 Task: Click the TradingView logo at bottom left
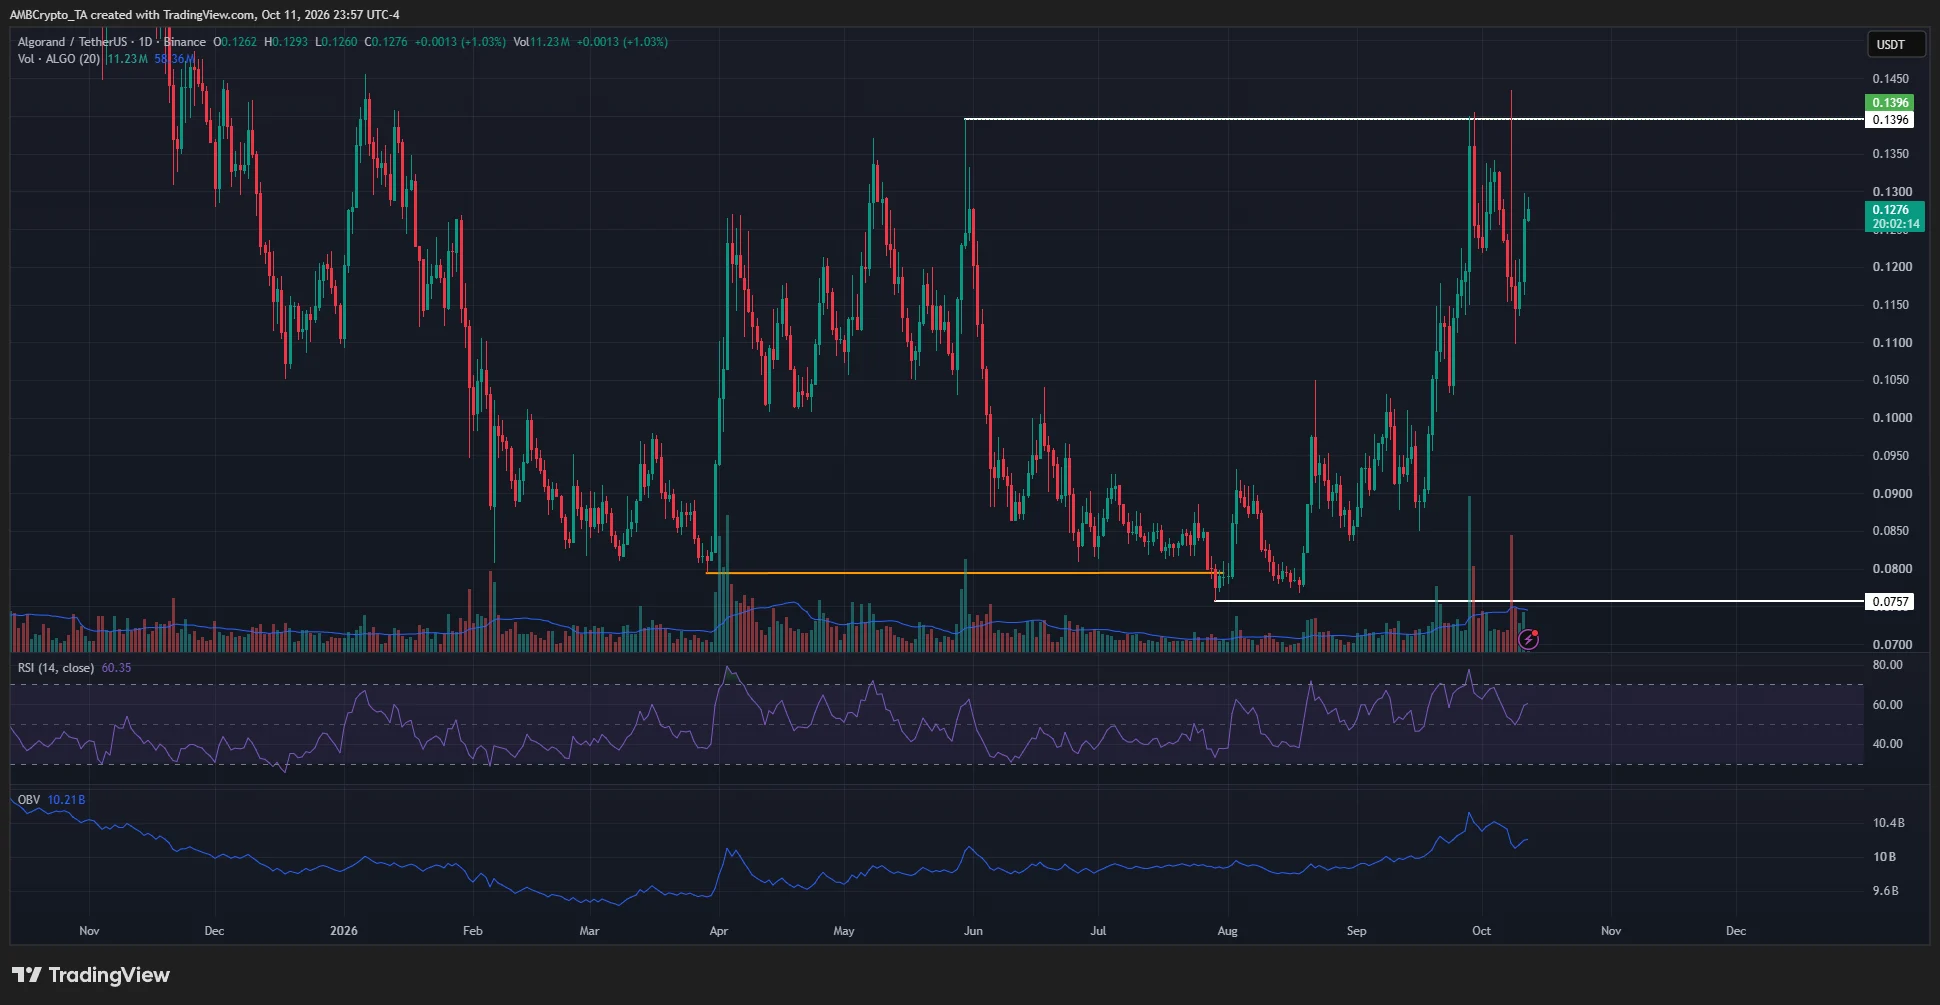tap(91, 975)
